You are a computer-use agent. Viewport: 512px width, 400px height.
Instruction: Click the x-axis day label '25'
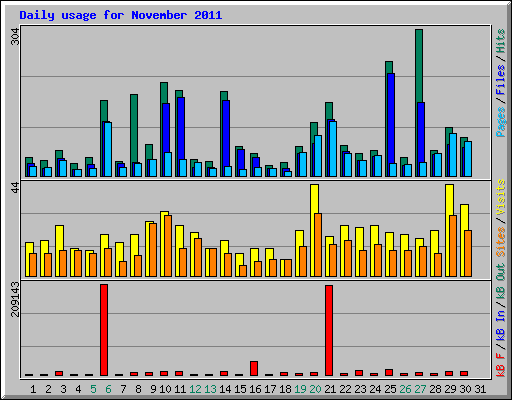390,389
